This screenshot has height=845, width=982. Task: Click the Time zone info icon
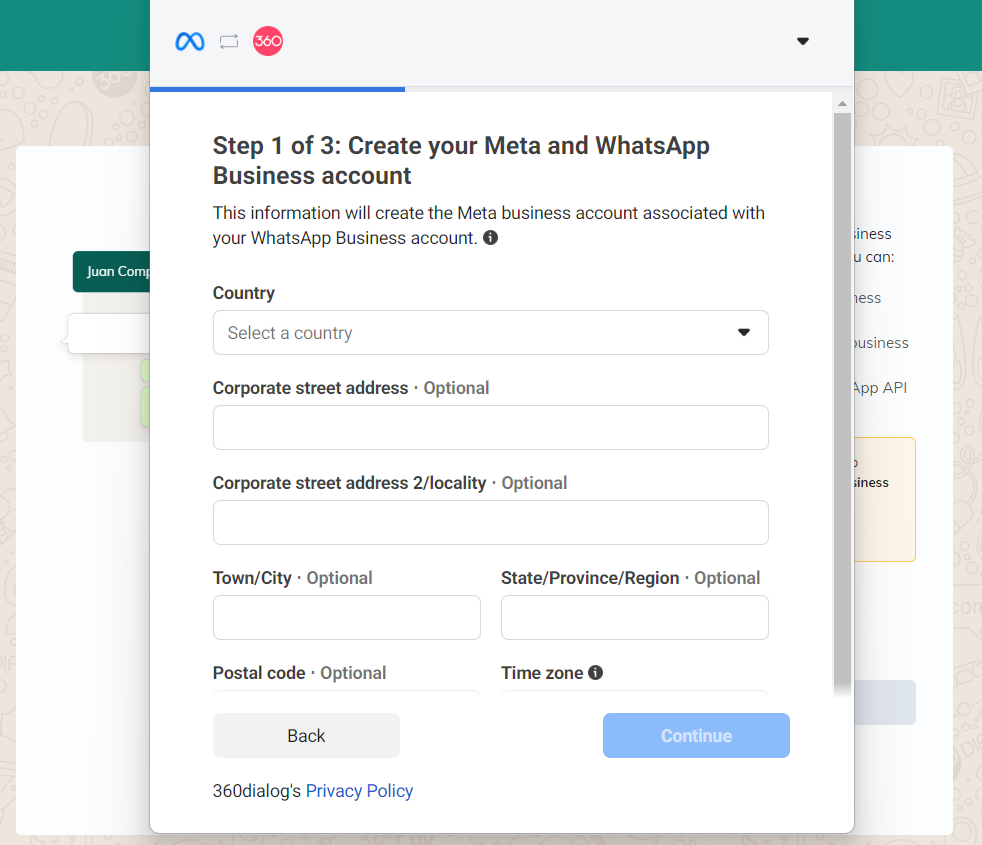596,673
